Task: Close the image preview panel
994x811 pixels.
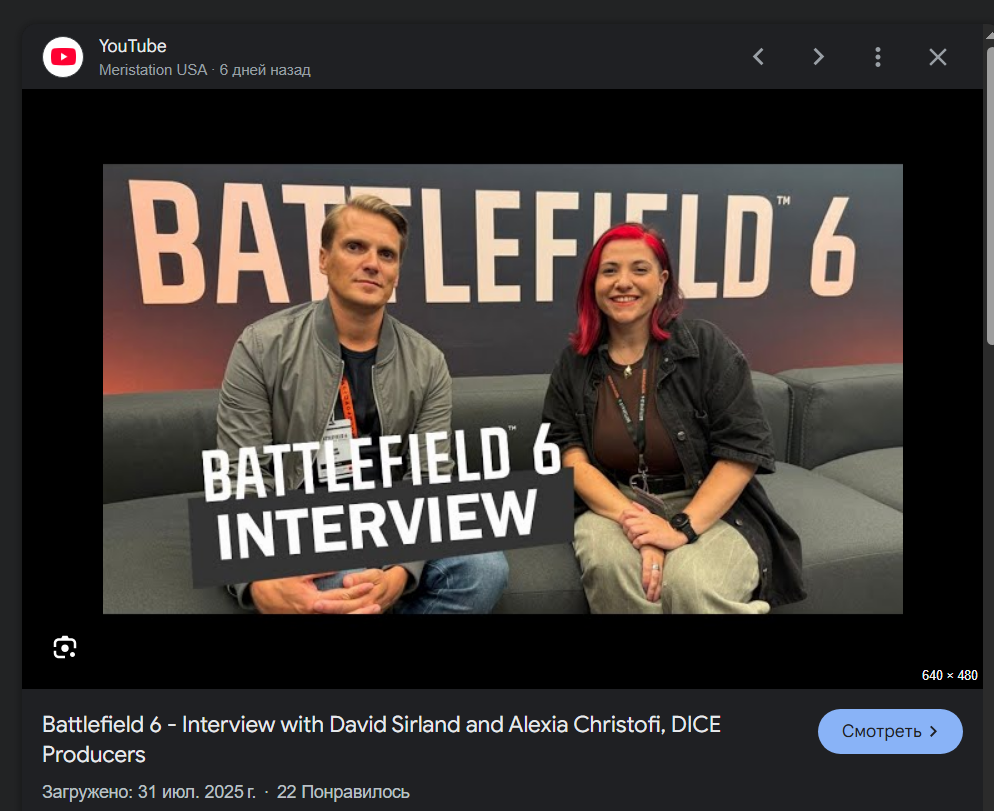Action: 938,57
